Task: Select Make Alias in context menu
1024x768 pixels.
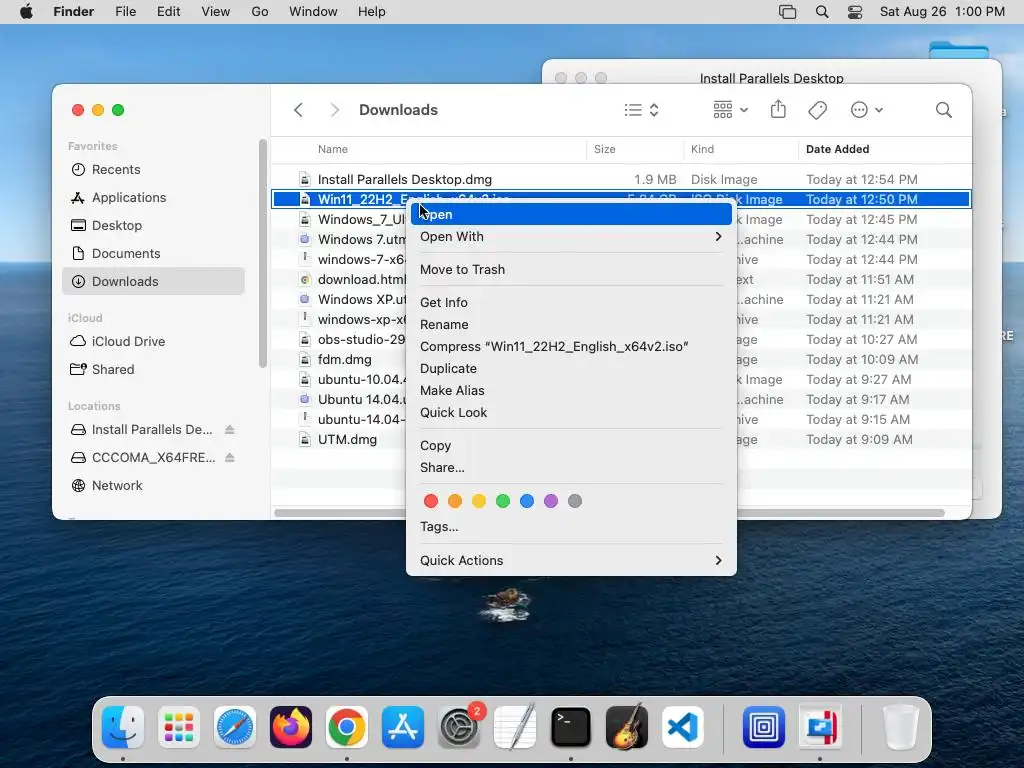Action: click(x=571, y=391)
